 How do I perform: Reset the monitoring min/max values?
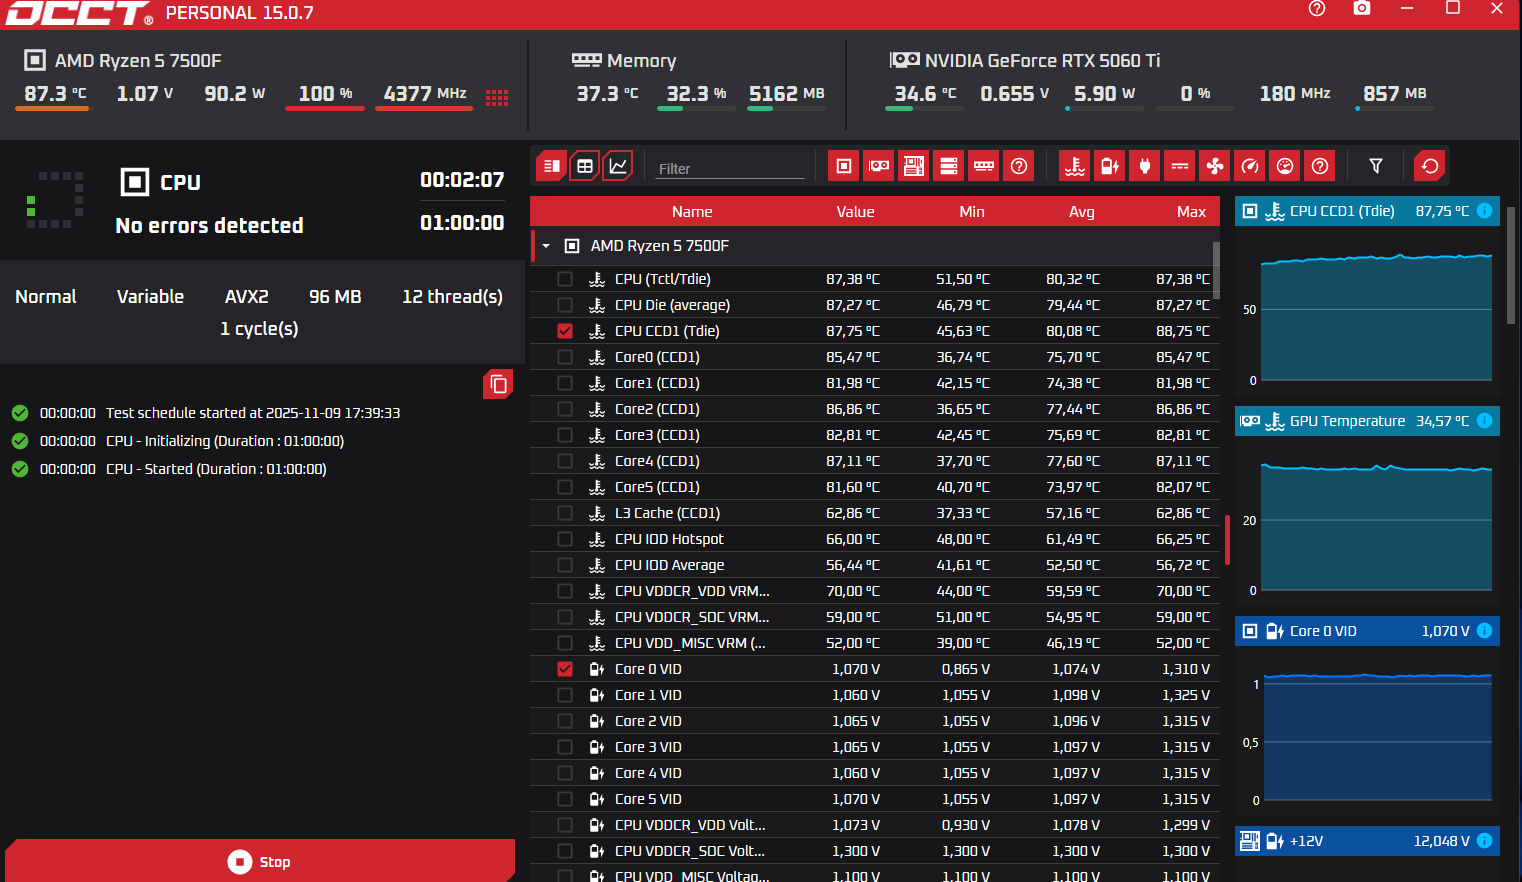[1430, 166]
